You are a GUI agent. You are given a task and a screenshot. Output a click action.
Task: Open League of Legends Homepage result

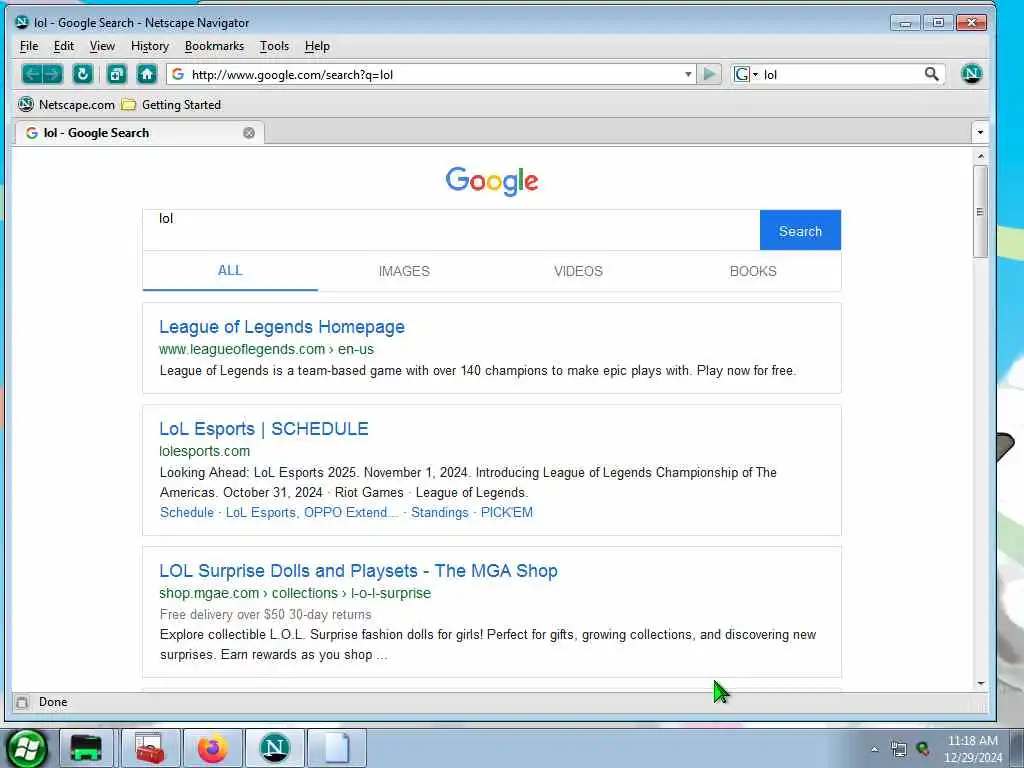282,327
